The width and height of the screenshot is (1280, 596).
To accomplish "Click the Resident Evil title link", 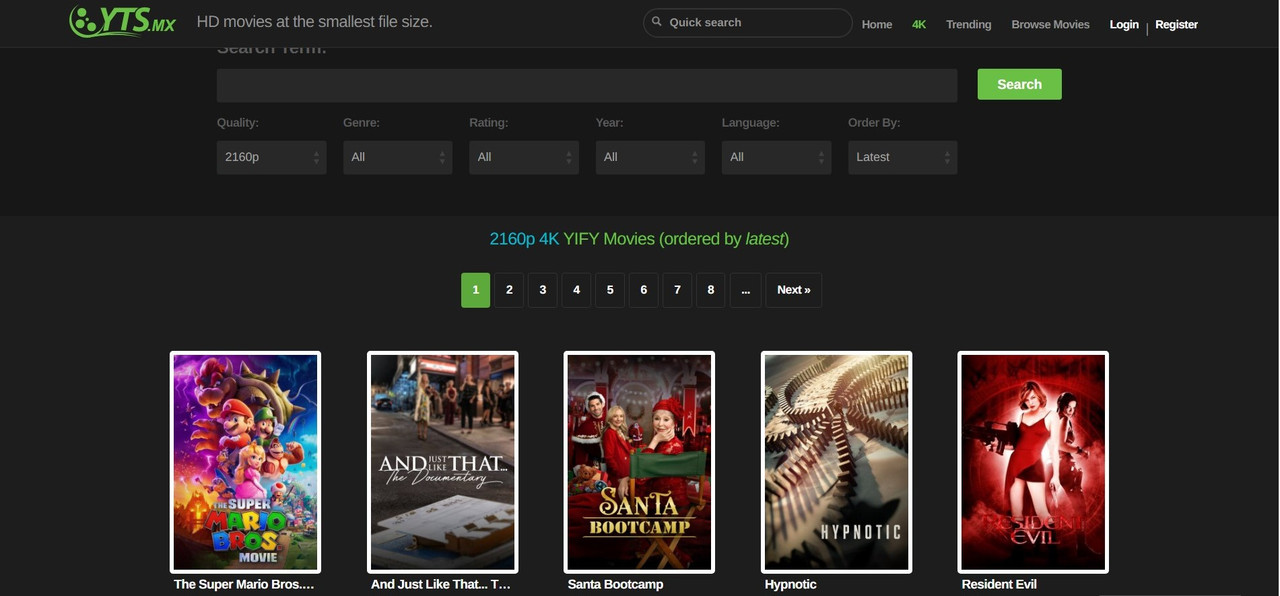I will (1000, 584).
